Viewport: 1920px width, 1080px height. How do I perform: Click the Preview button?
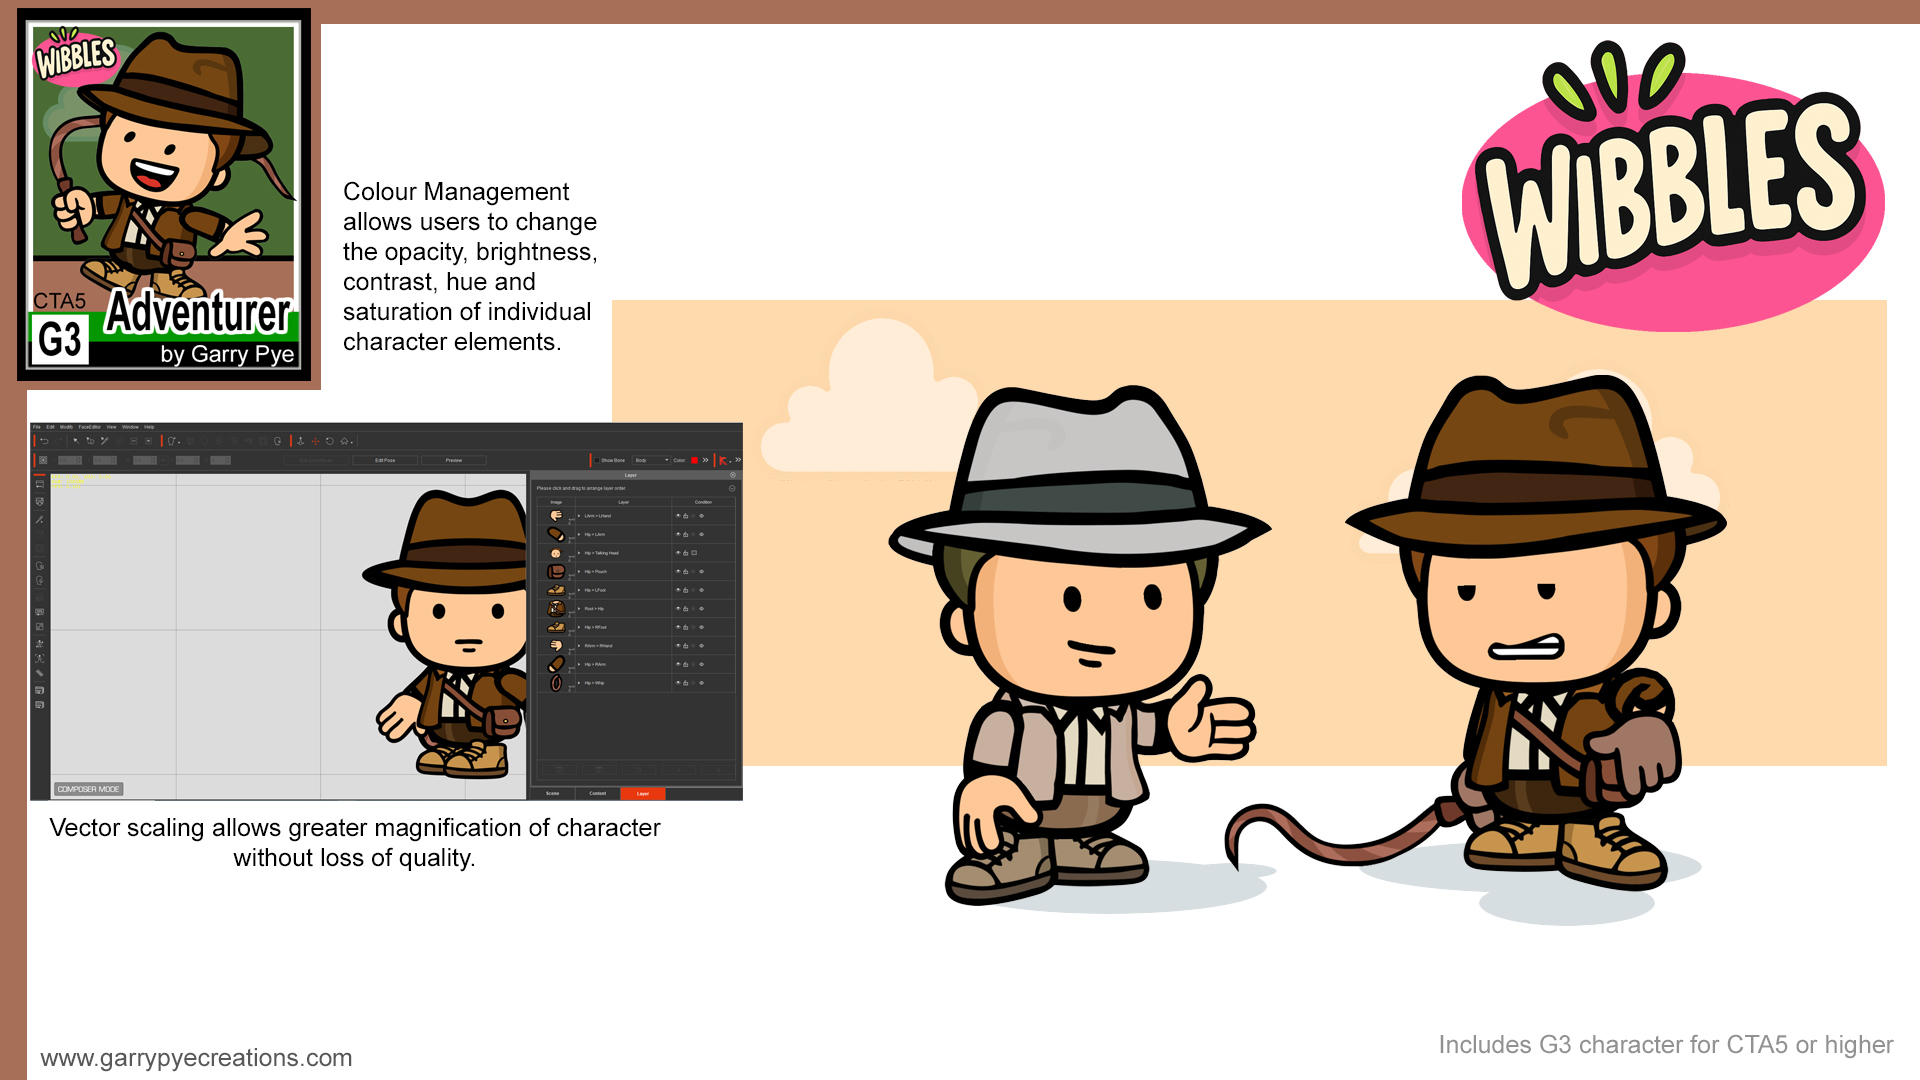pyautogui.click(x=453, y=460)
